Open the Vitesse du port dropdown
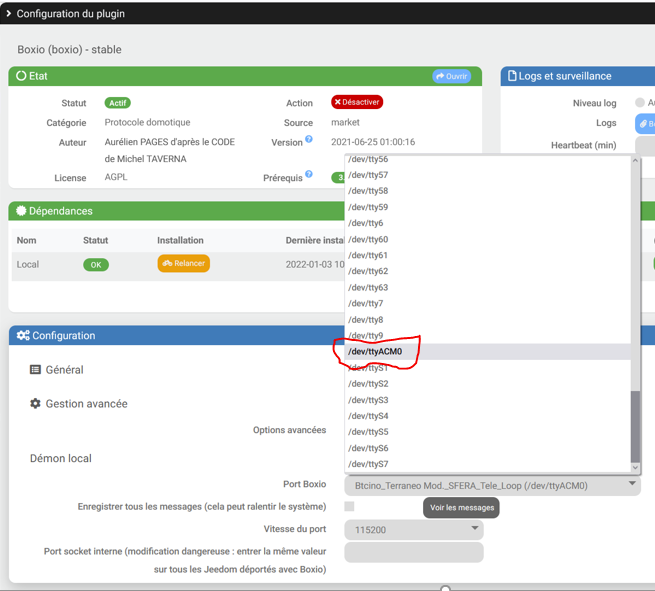The height and width of the screenshot is (591, 655). [414, 530]
